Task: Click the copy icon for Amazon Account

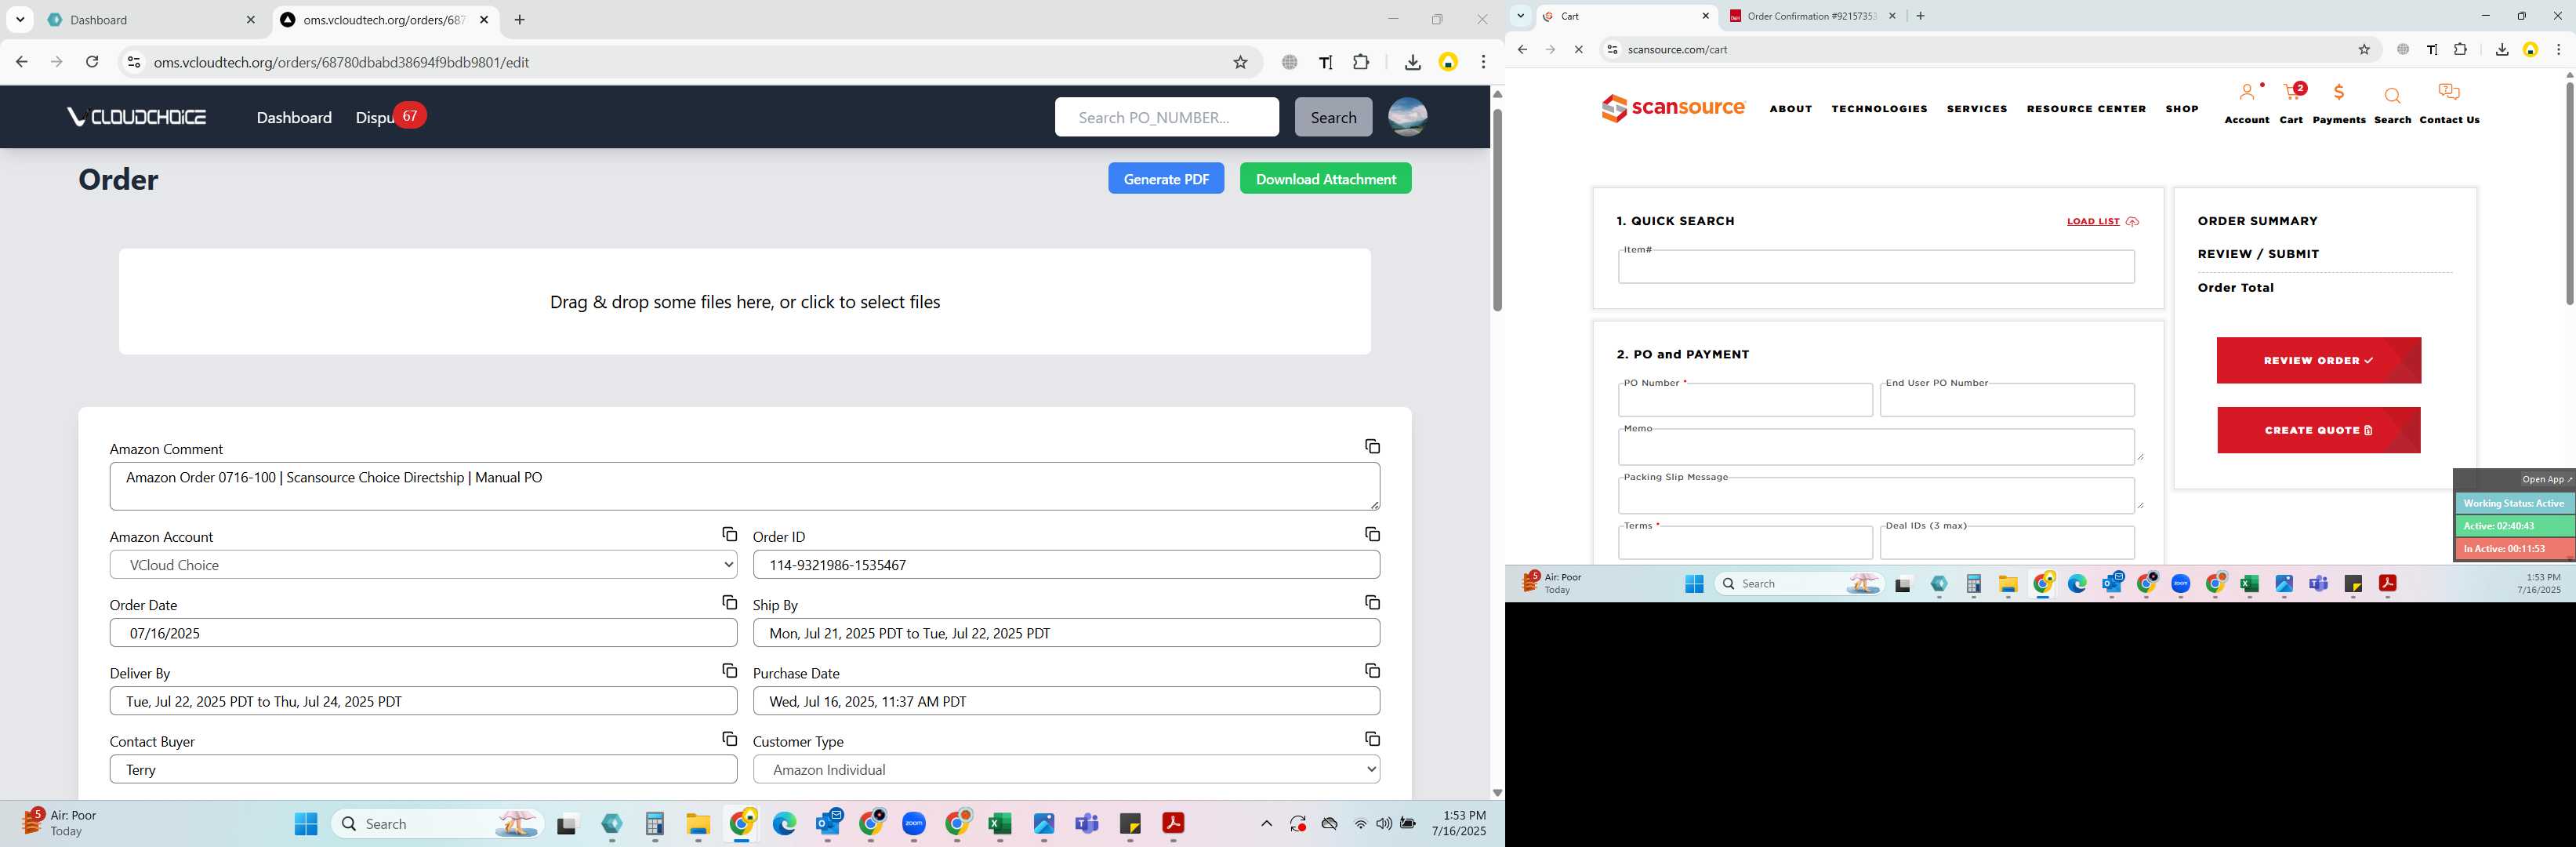Action: coord(729,534)
